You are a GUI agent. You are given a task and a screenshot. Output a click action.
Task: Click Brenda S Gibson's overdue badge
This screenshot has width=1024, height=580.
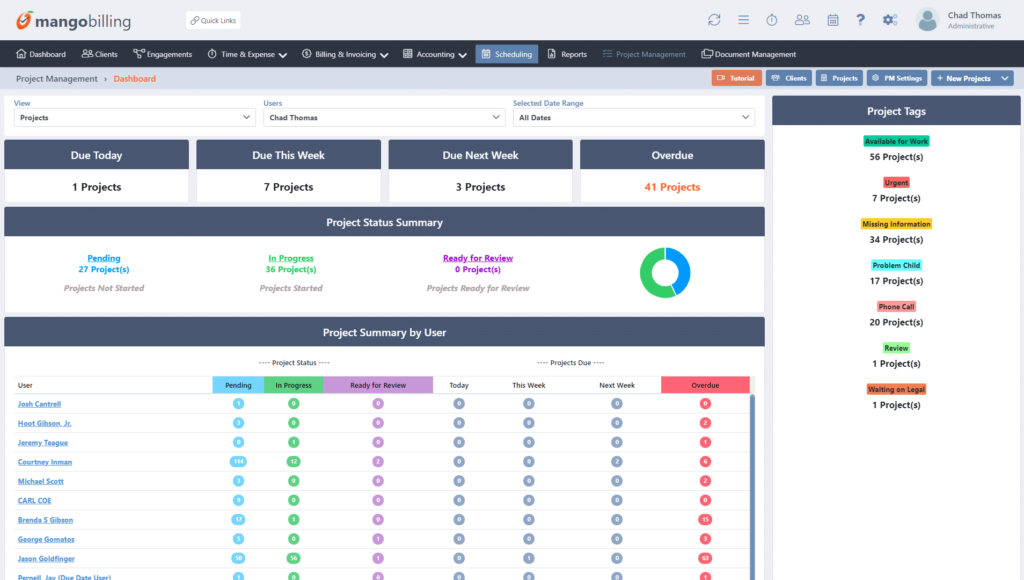(x=705, y=520)
